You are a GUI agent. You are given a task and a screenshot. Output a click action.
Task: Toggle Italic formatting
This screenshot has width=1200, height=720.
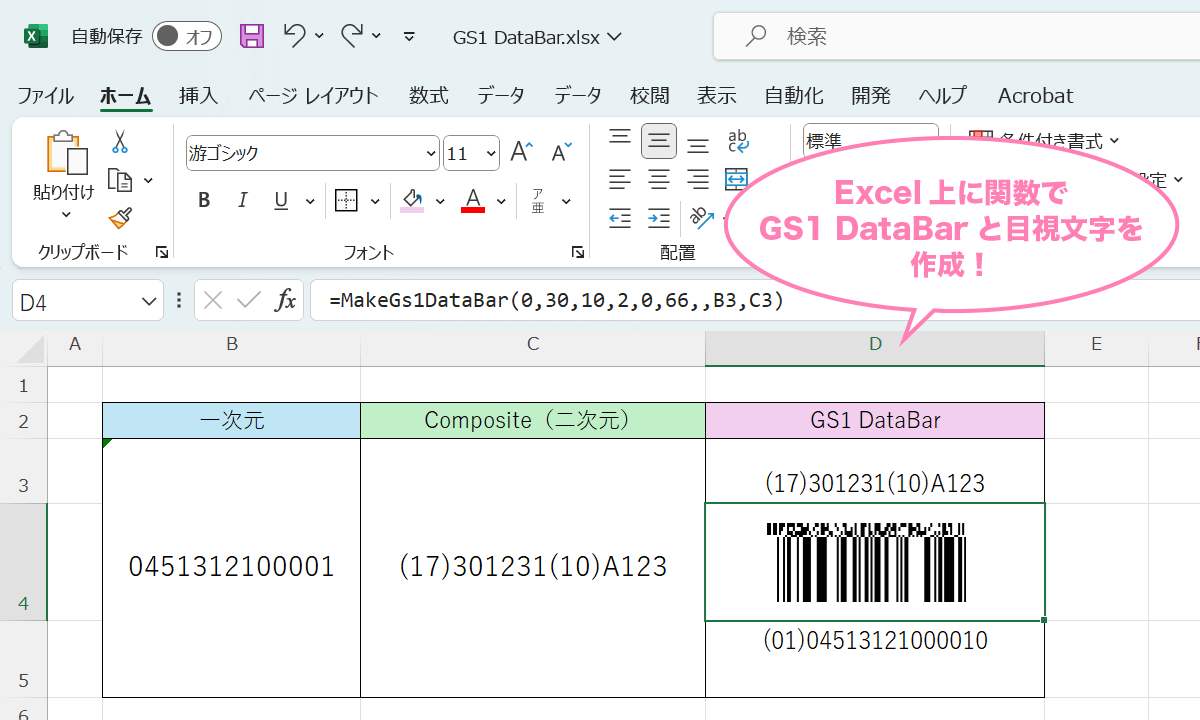(x=242, y=200)
